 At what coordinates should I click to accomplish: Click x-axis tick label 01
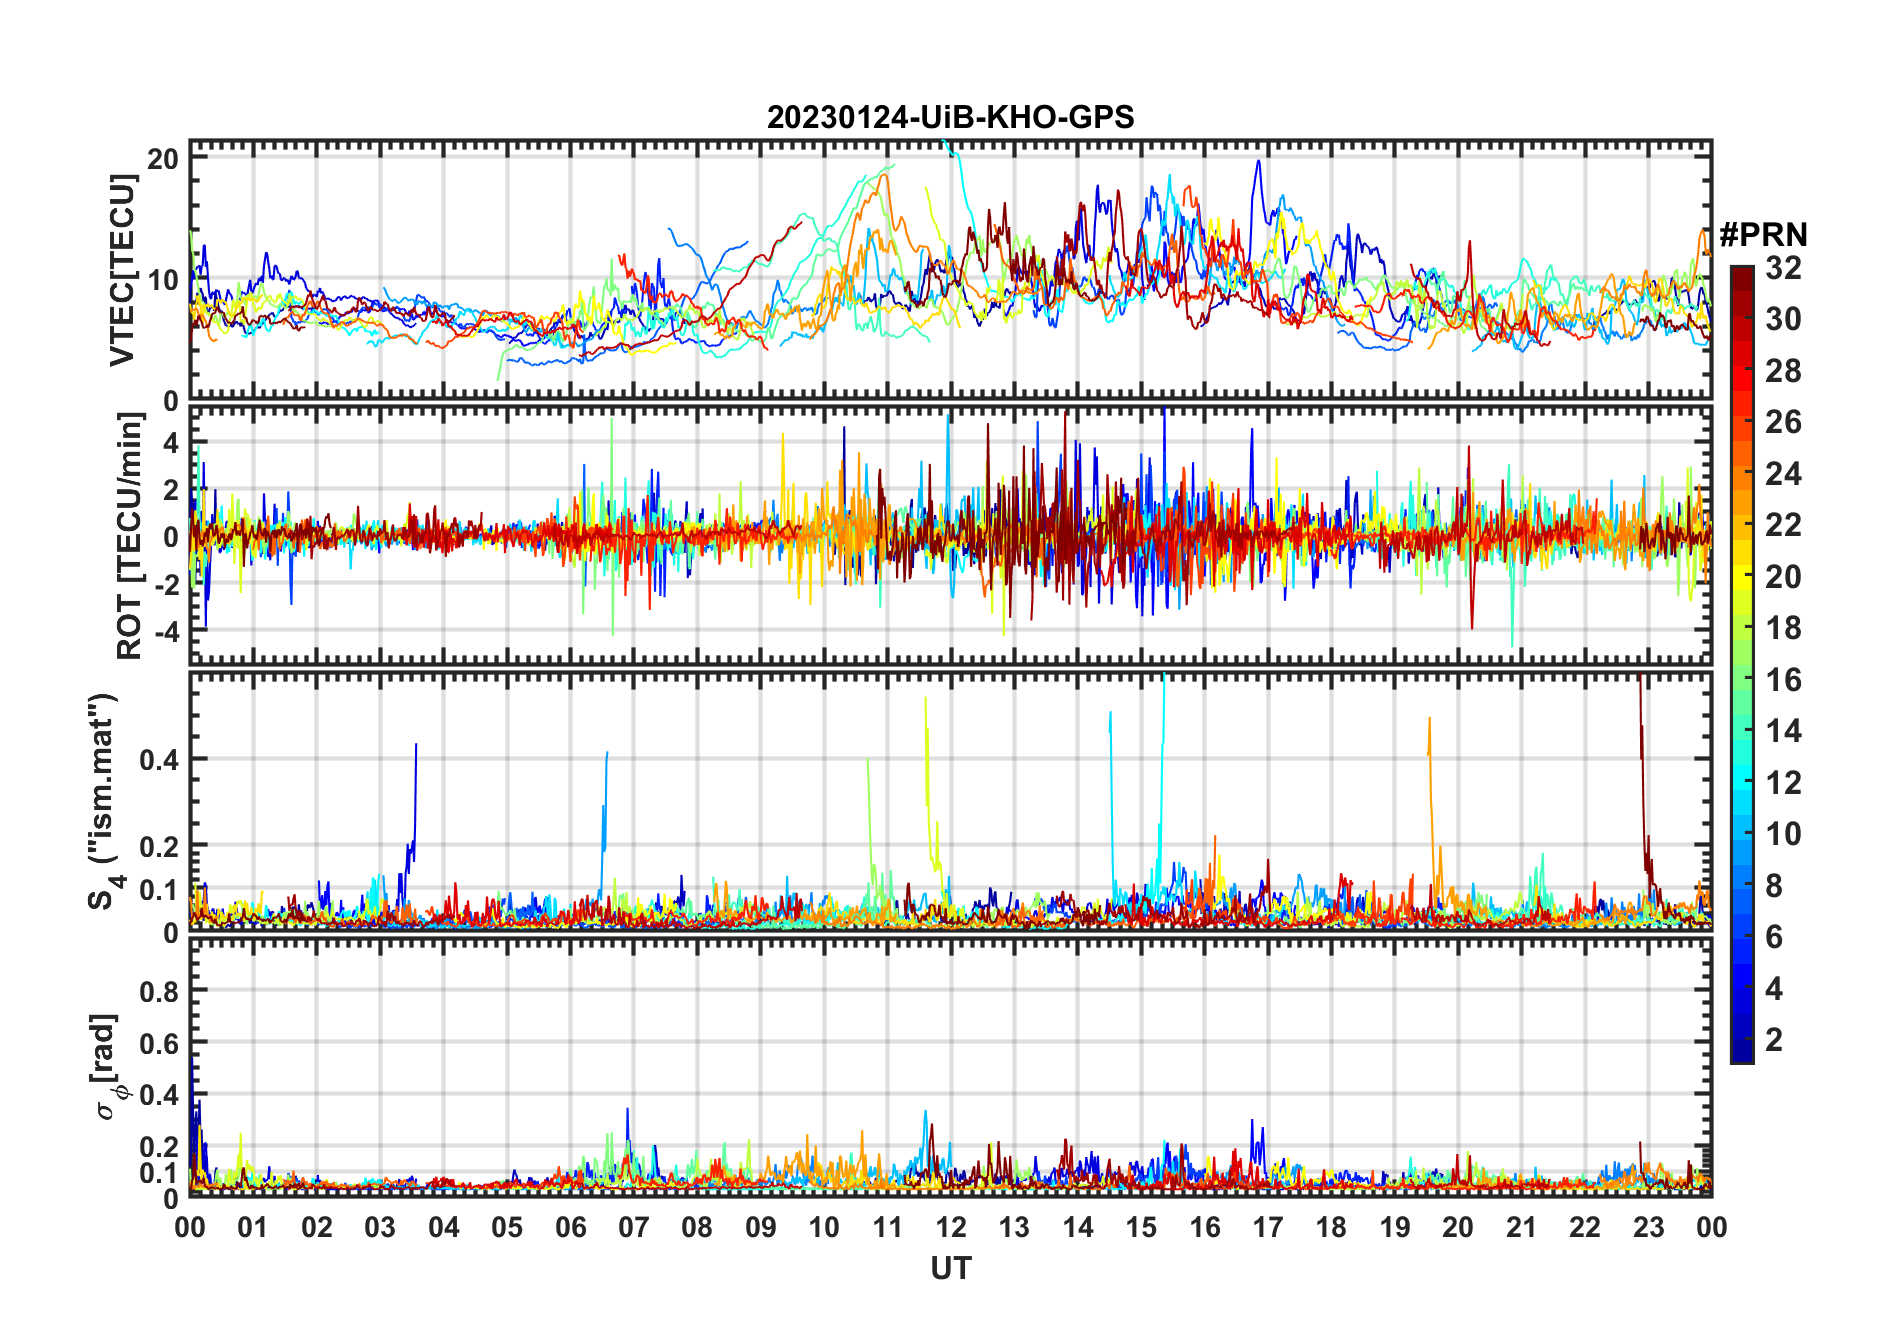253,1227
